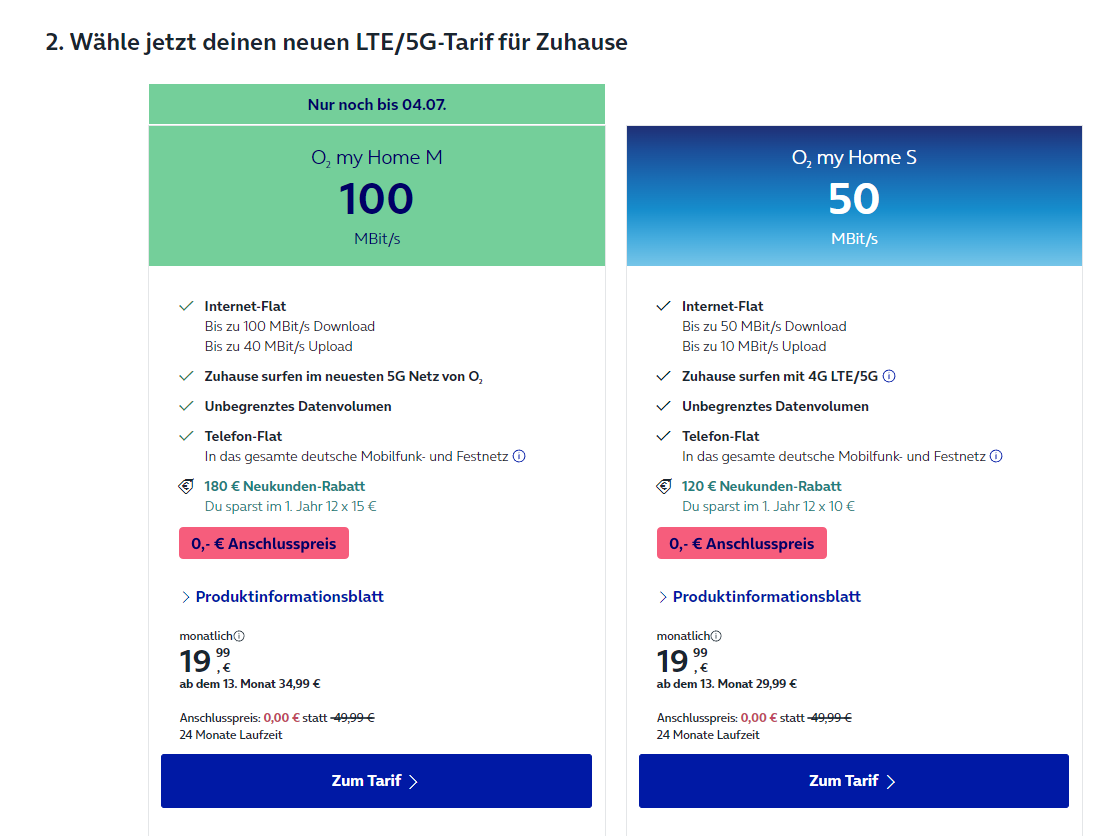The width and height of the screenshot is (1112, 836).
Task: Click checkmark next to 100 MBit/s Internet-Flat
Action: 186,306
